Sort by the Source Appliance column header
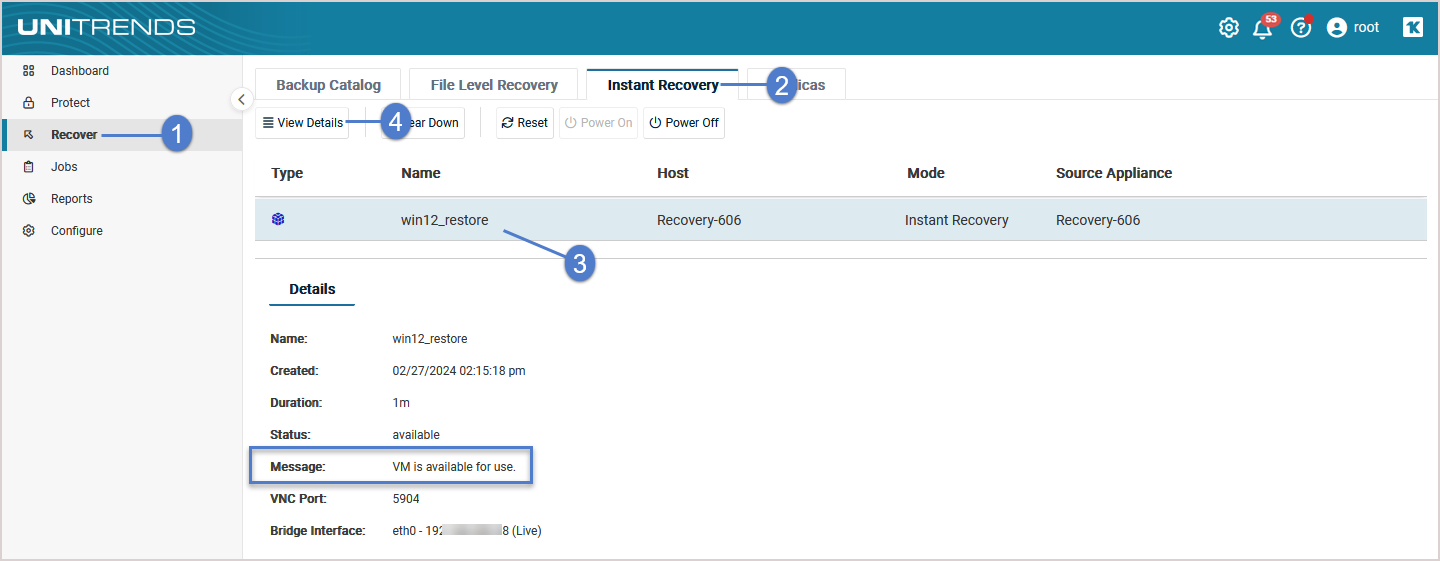1440x561 pixels. click(1114, 173)
